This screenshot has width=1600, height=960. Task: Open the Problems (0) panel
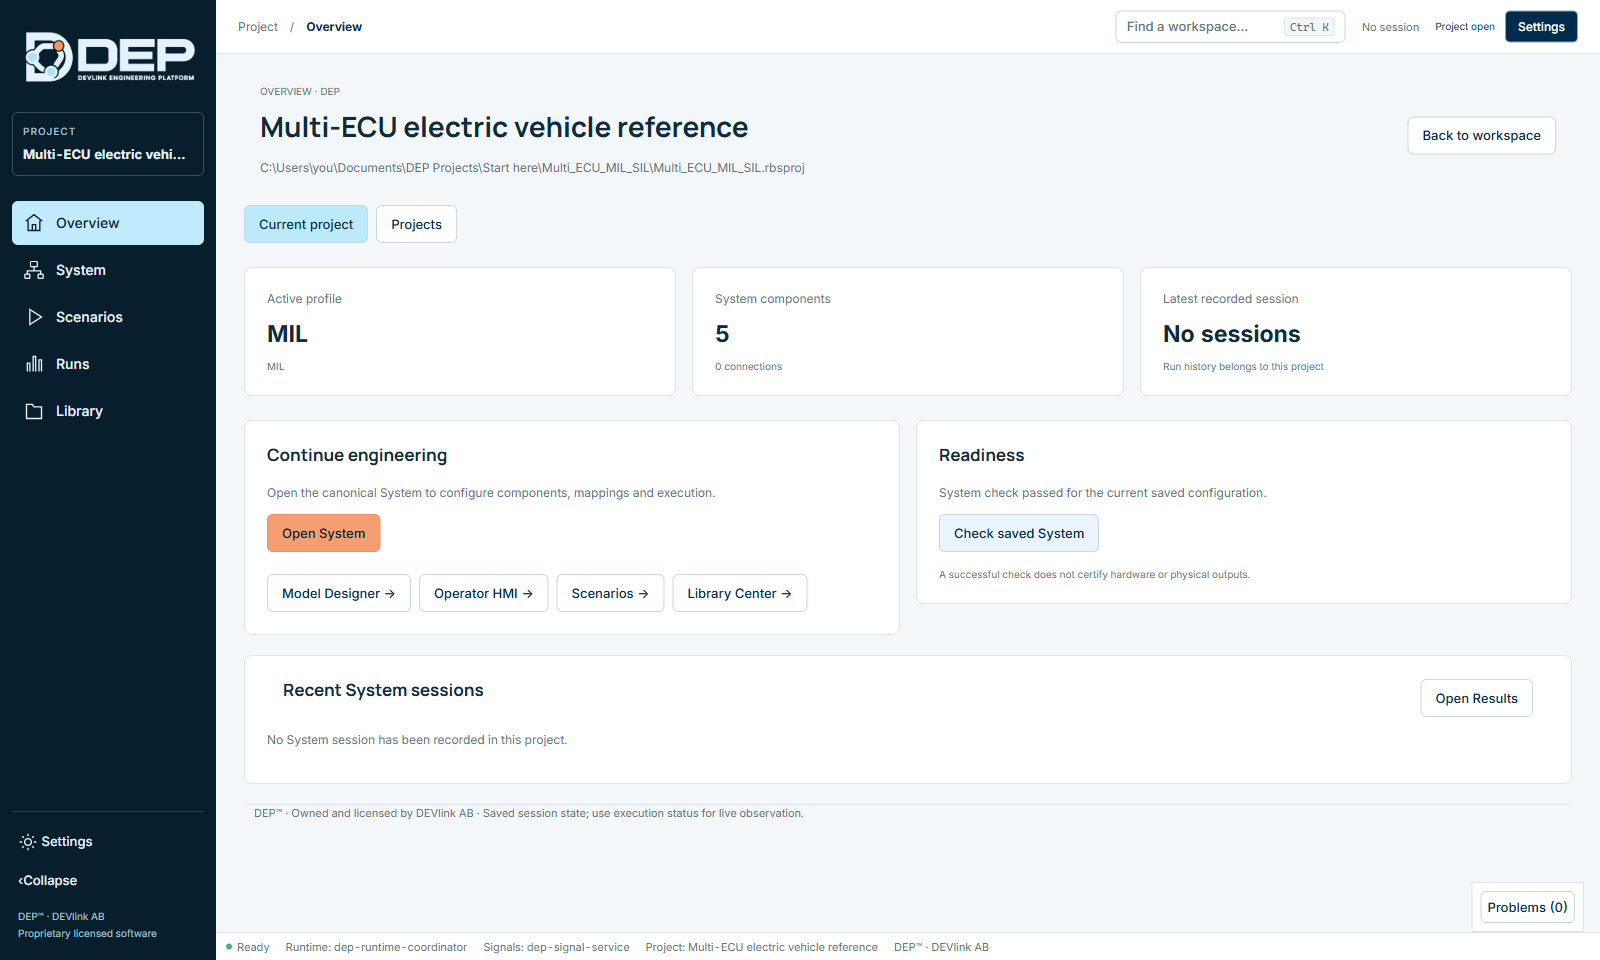pyautogui.click(x=1527, y=907)
